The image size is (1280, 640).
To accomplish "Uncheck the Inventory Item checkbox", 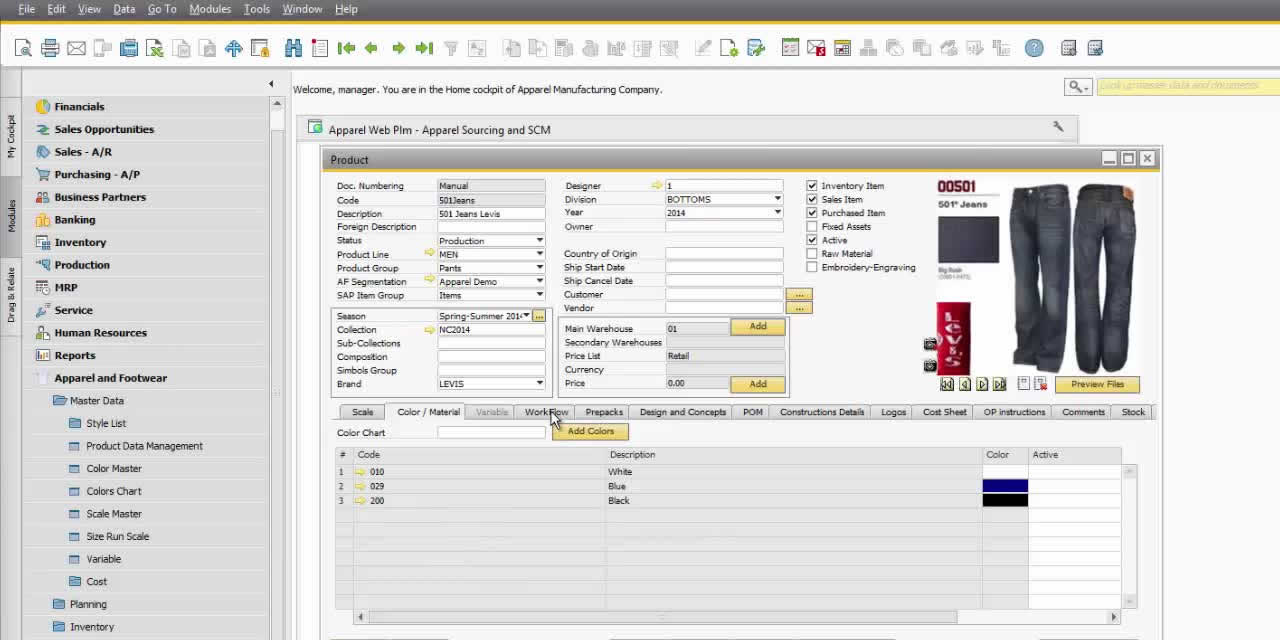I will [x=812, y=186].
